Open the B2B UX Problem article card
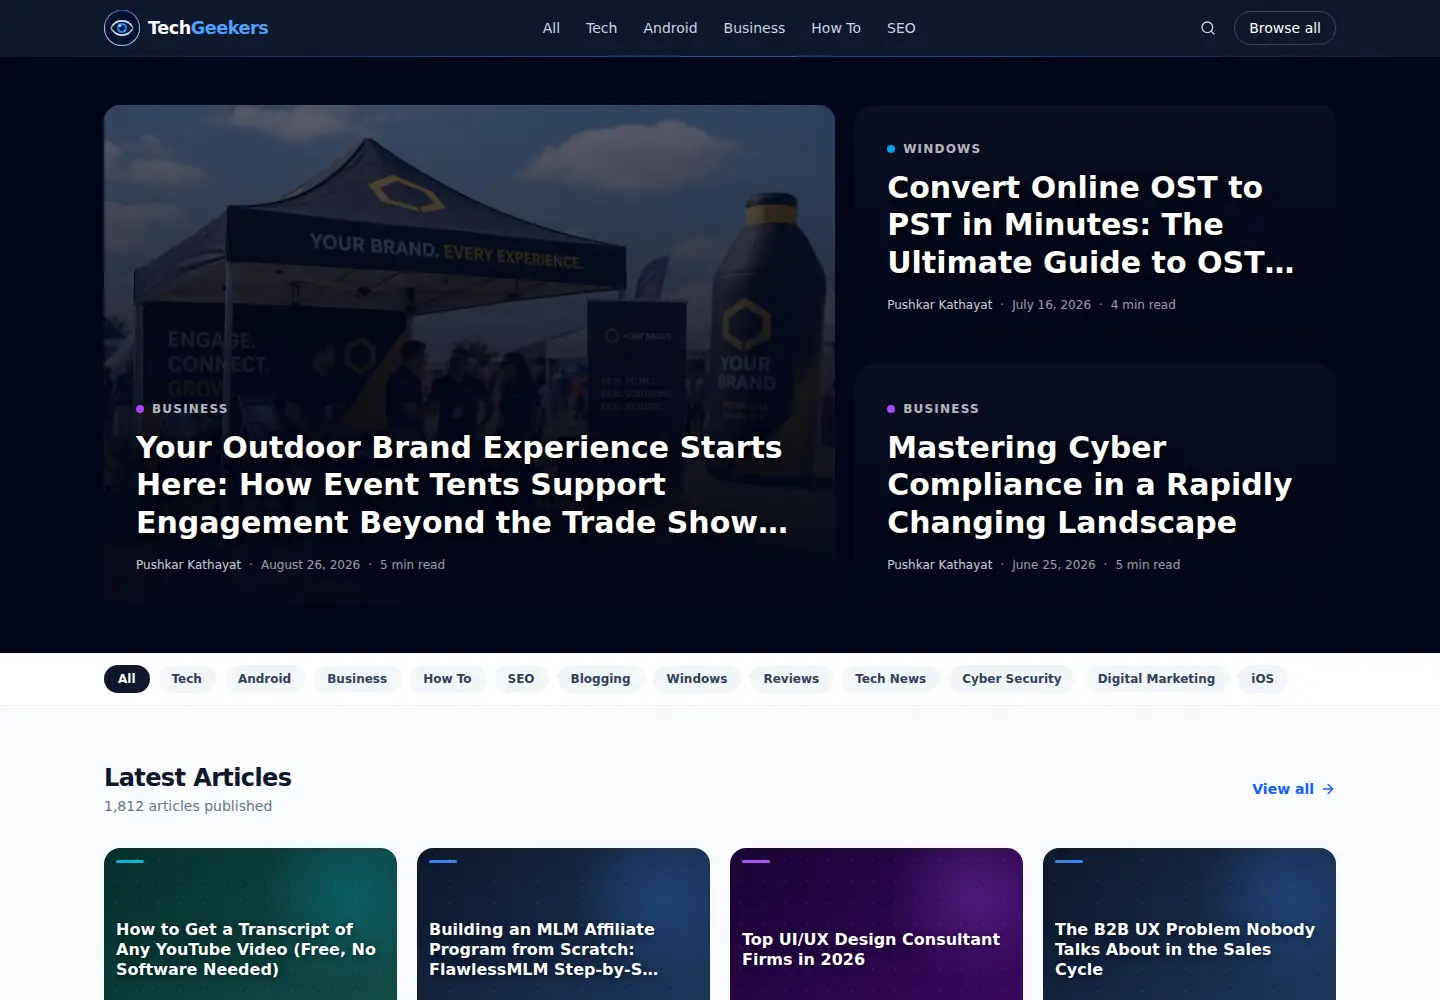The height and width of the screenshot is (1000, 1440). point(1189,924)
